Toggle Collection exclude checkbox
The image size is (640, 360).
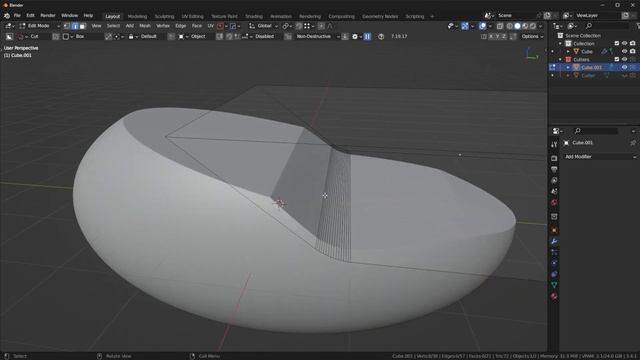coord(617,43)
